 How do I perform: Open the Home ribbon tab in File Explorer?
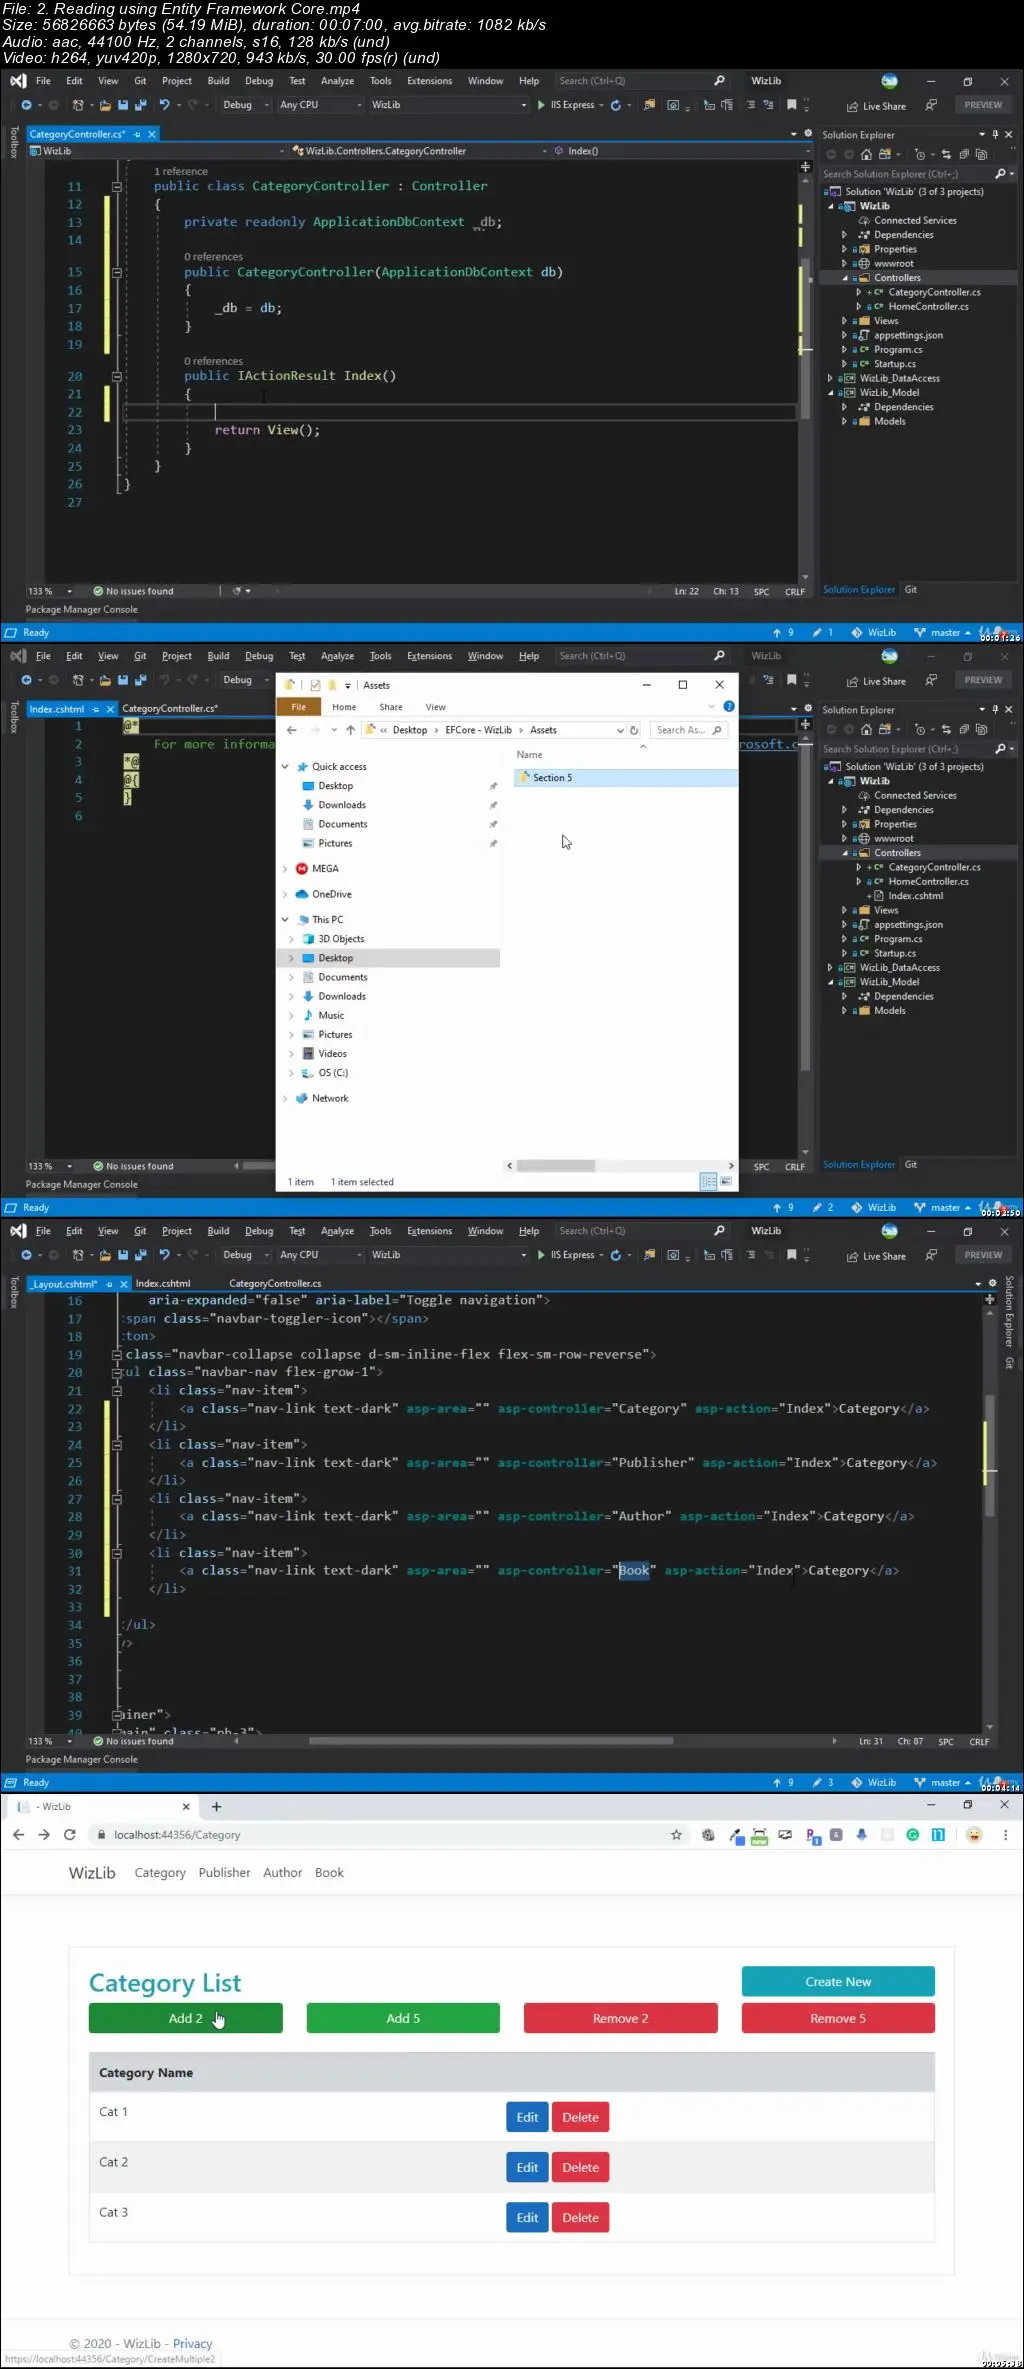(x=344, y=707)
